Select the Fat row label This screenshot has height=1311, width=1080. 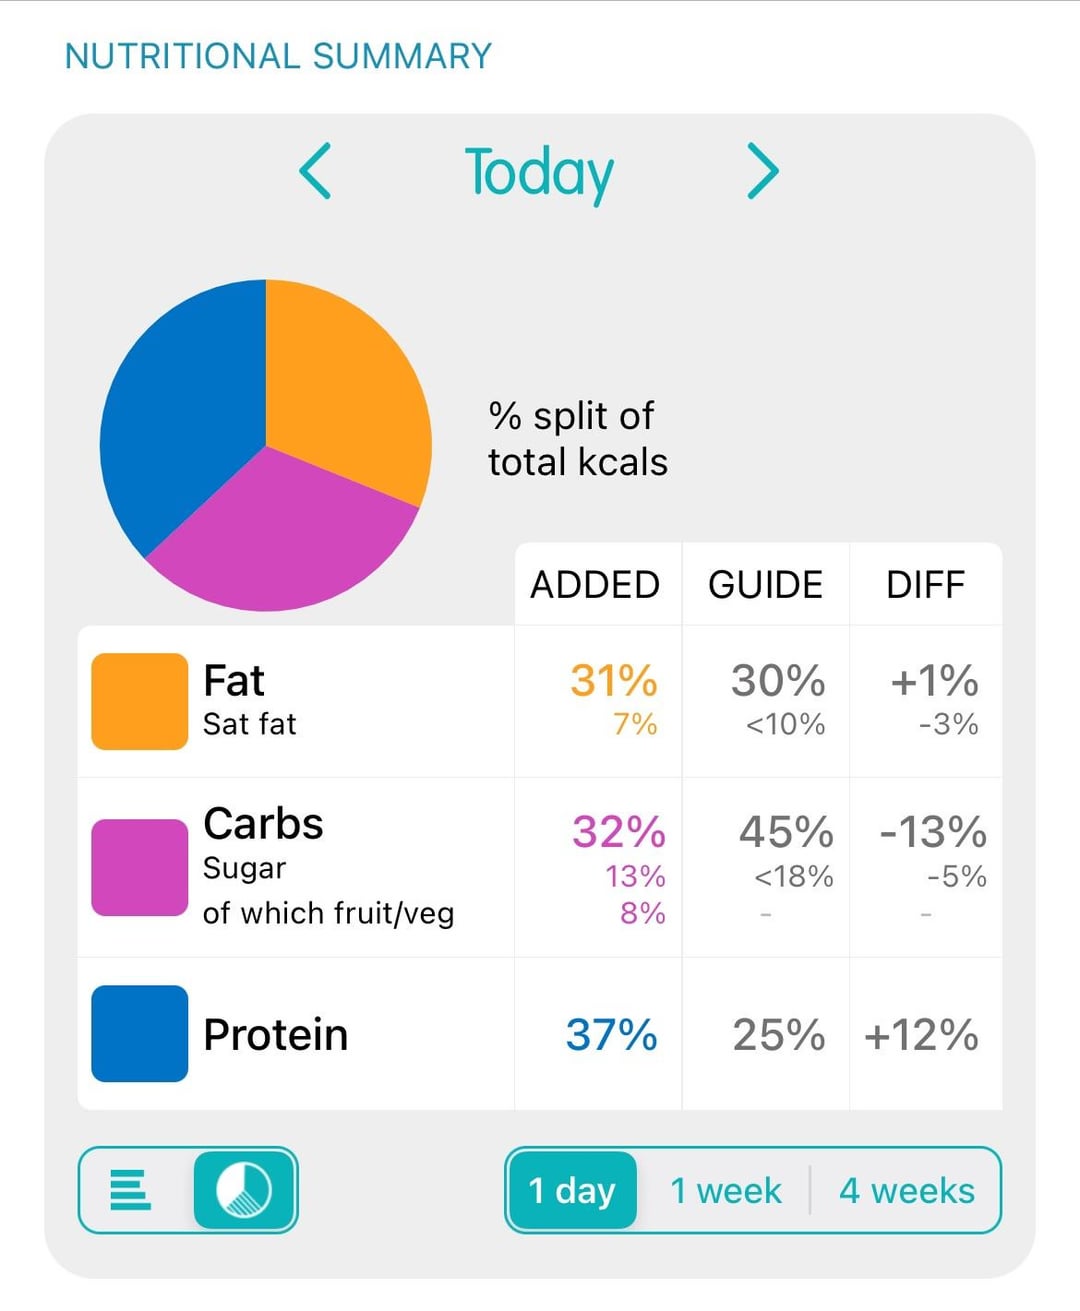pyautogui.click(x=234, y=681)
